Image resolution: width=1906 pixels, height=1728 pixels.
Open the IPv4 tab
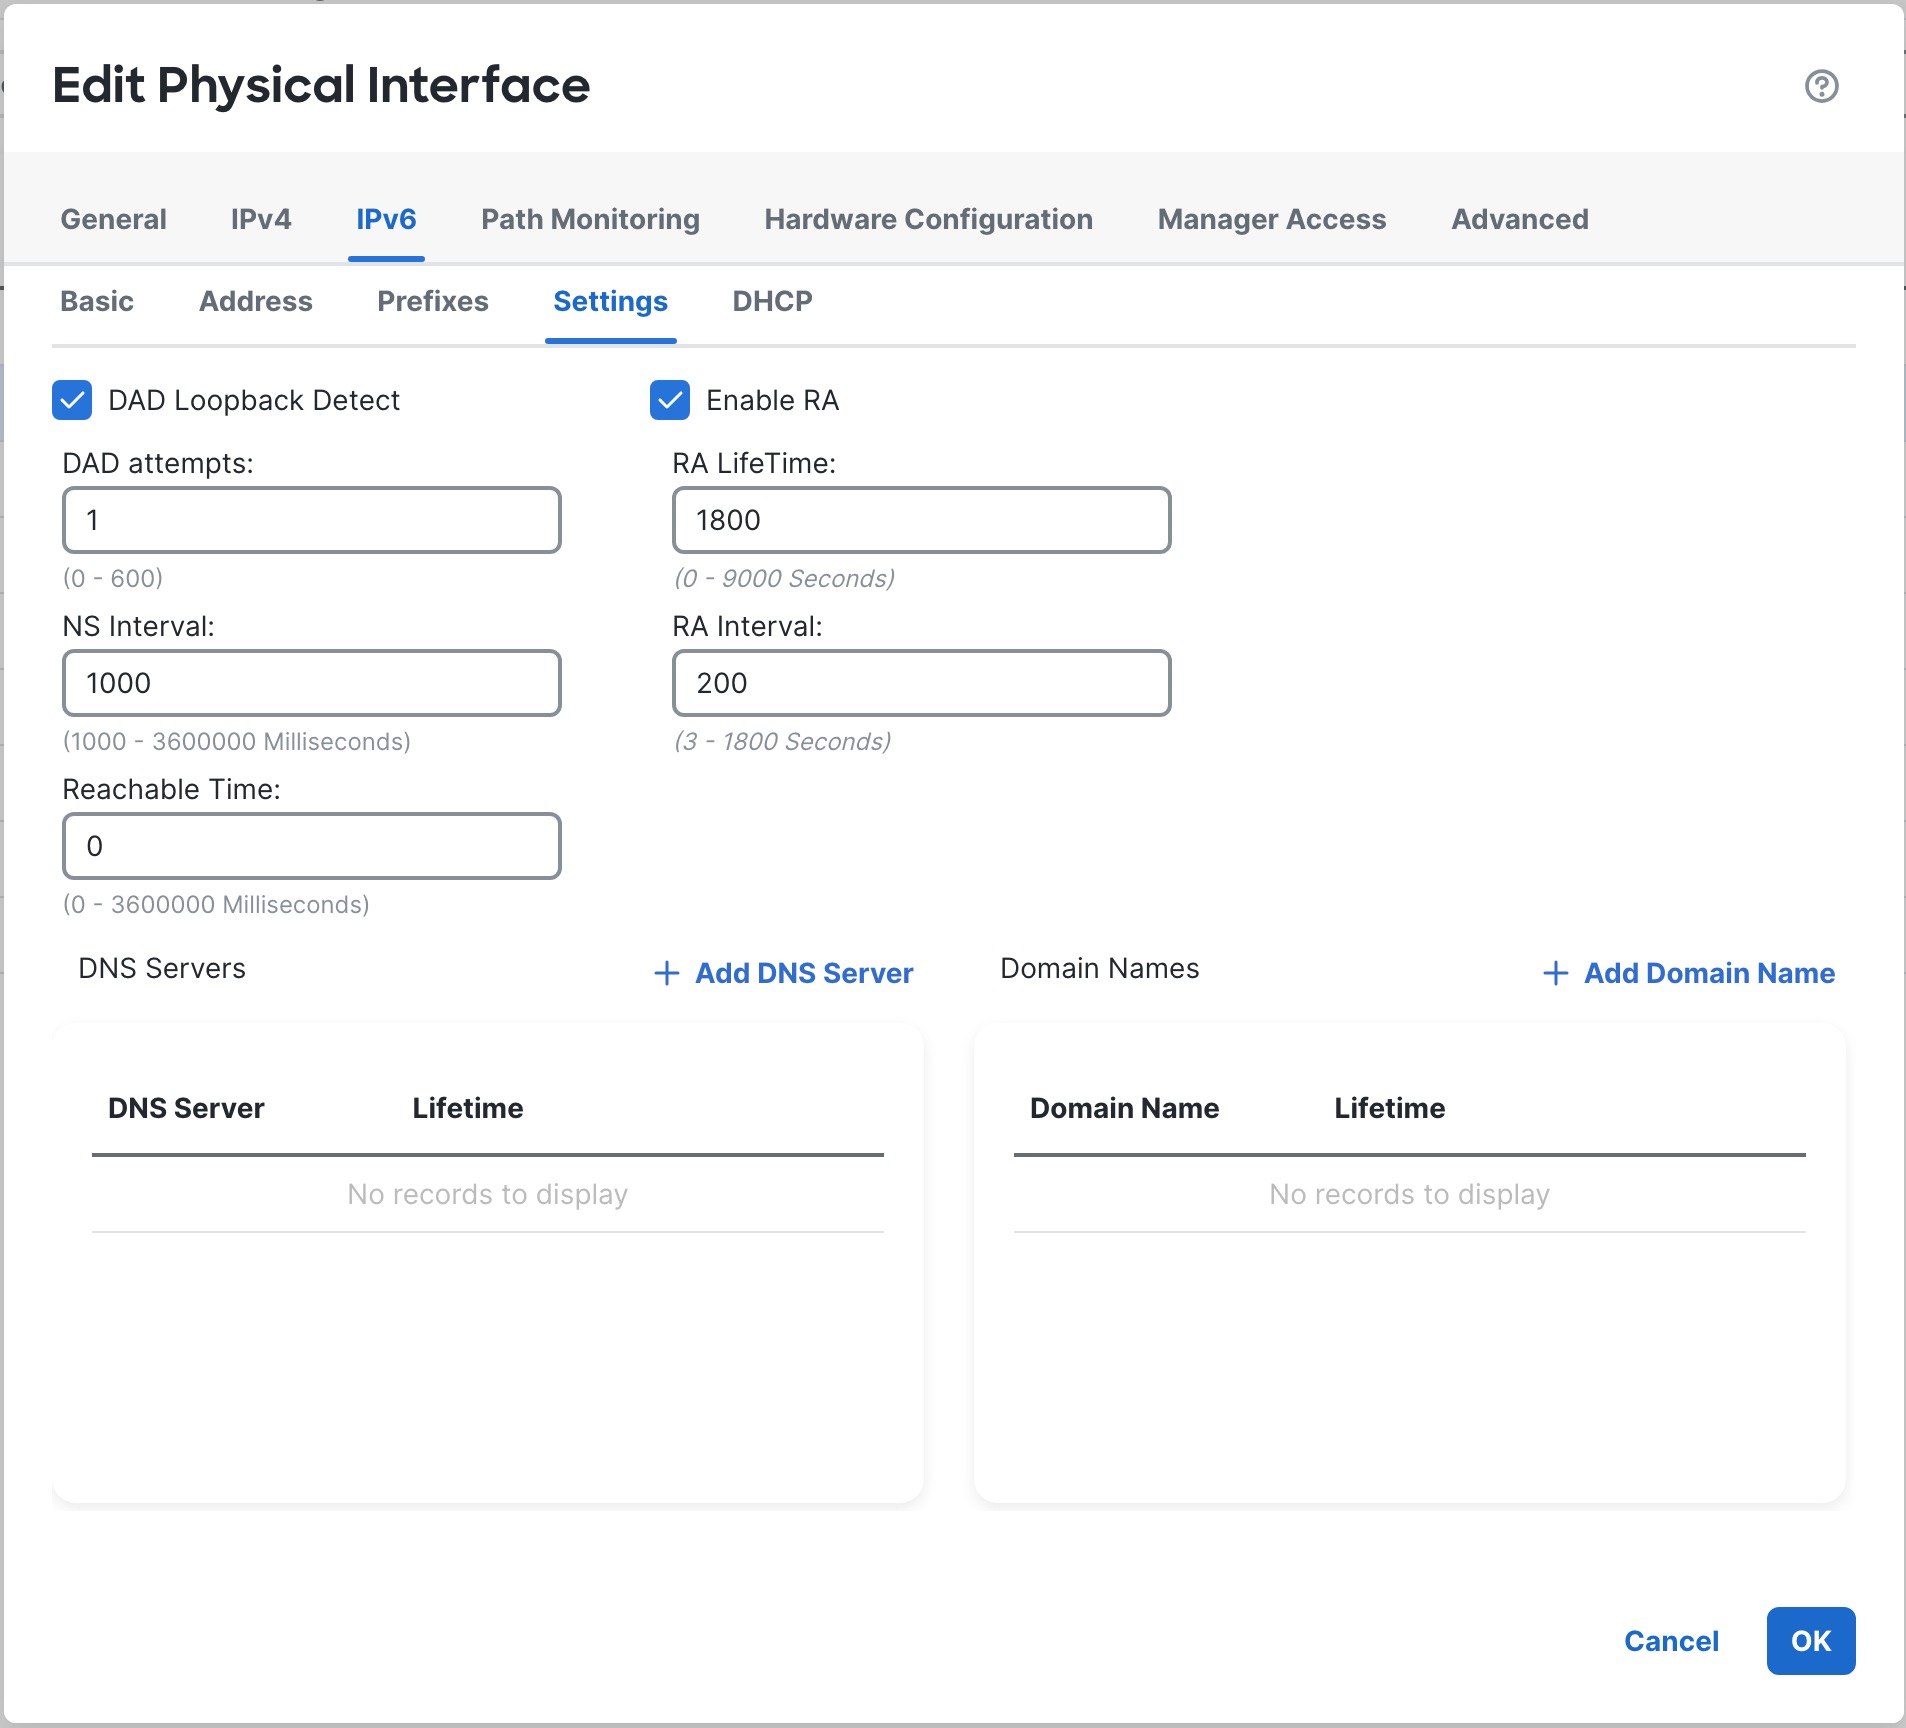260,219
